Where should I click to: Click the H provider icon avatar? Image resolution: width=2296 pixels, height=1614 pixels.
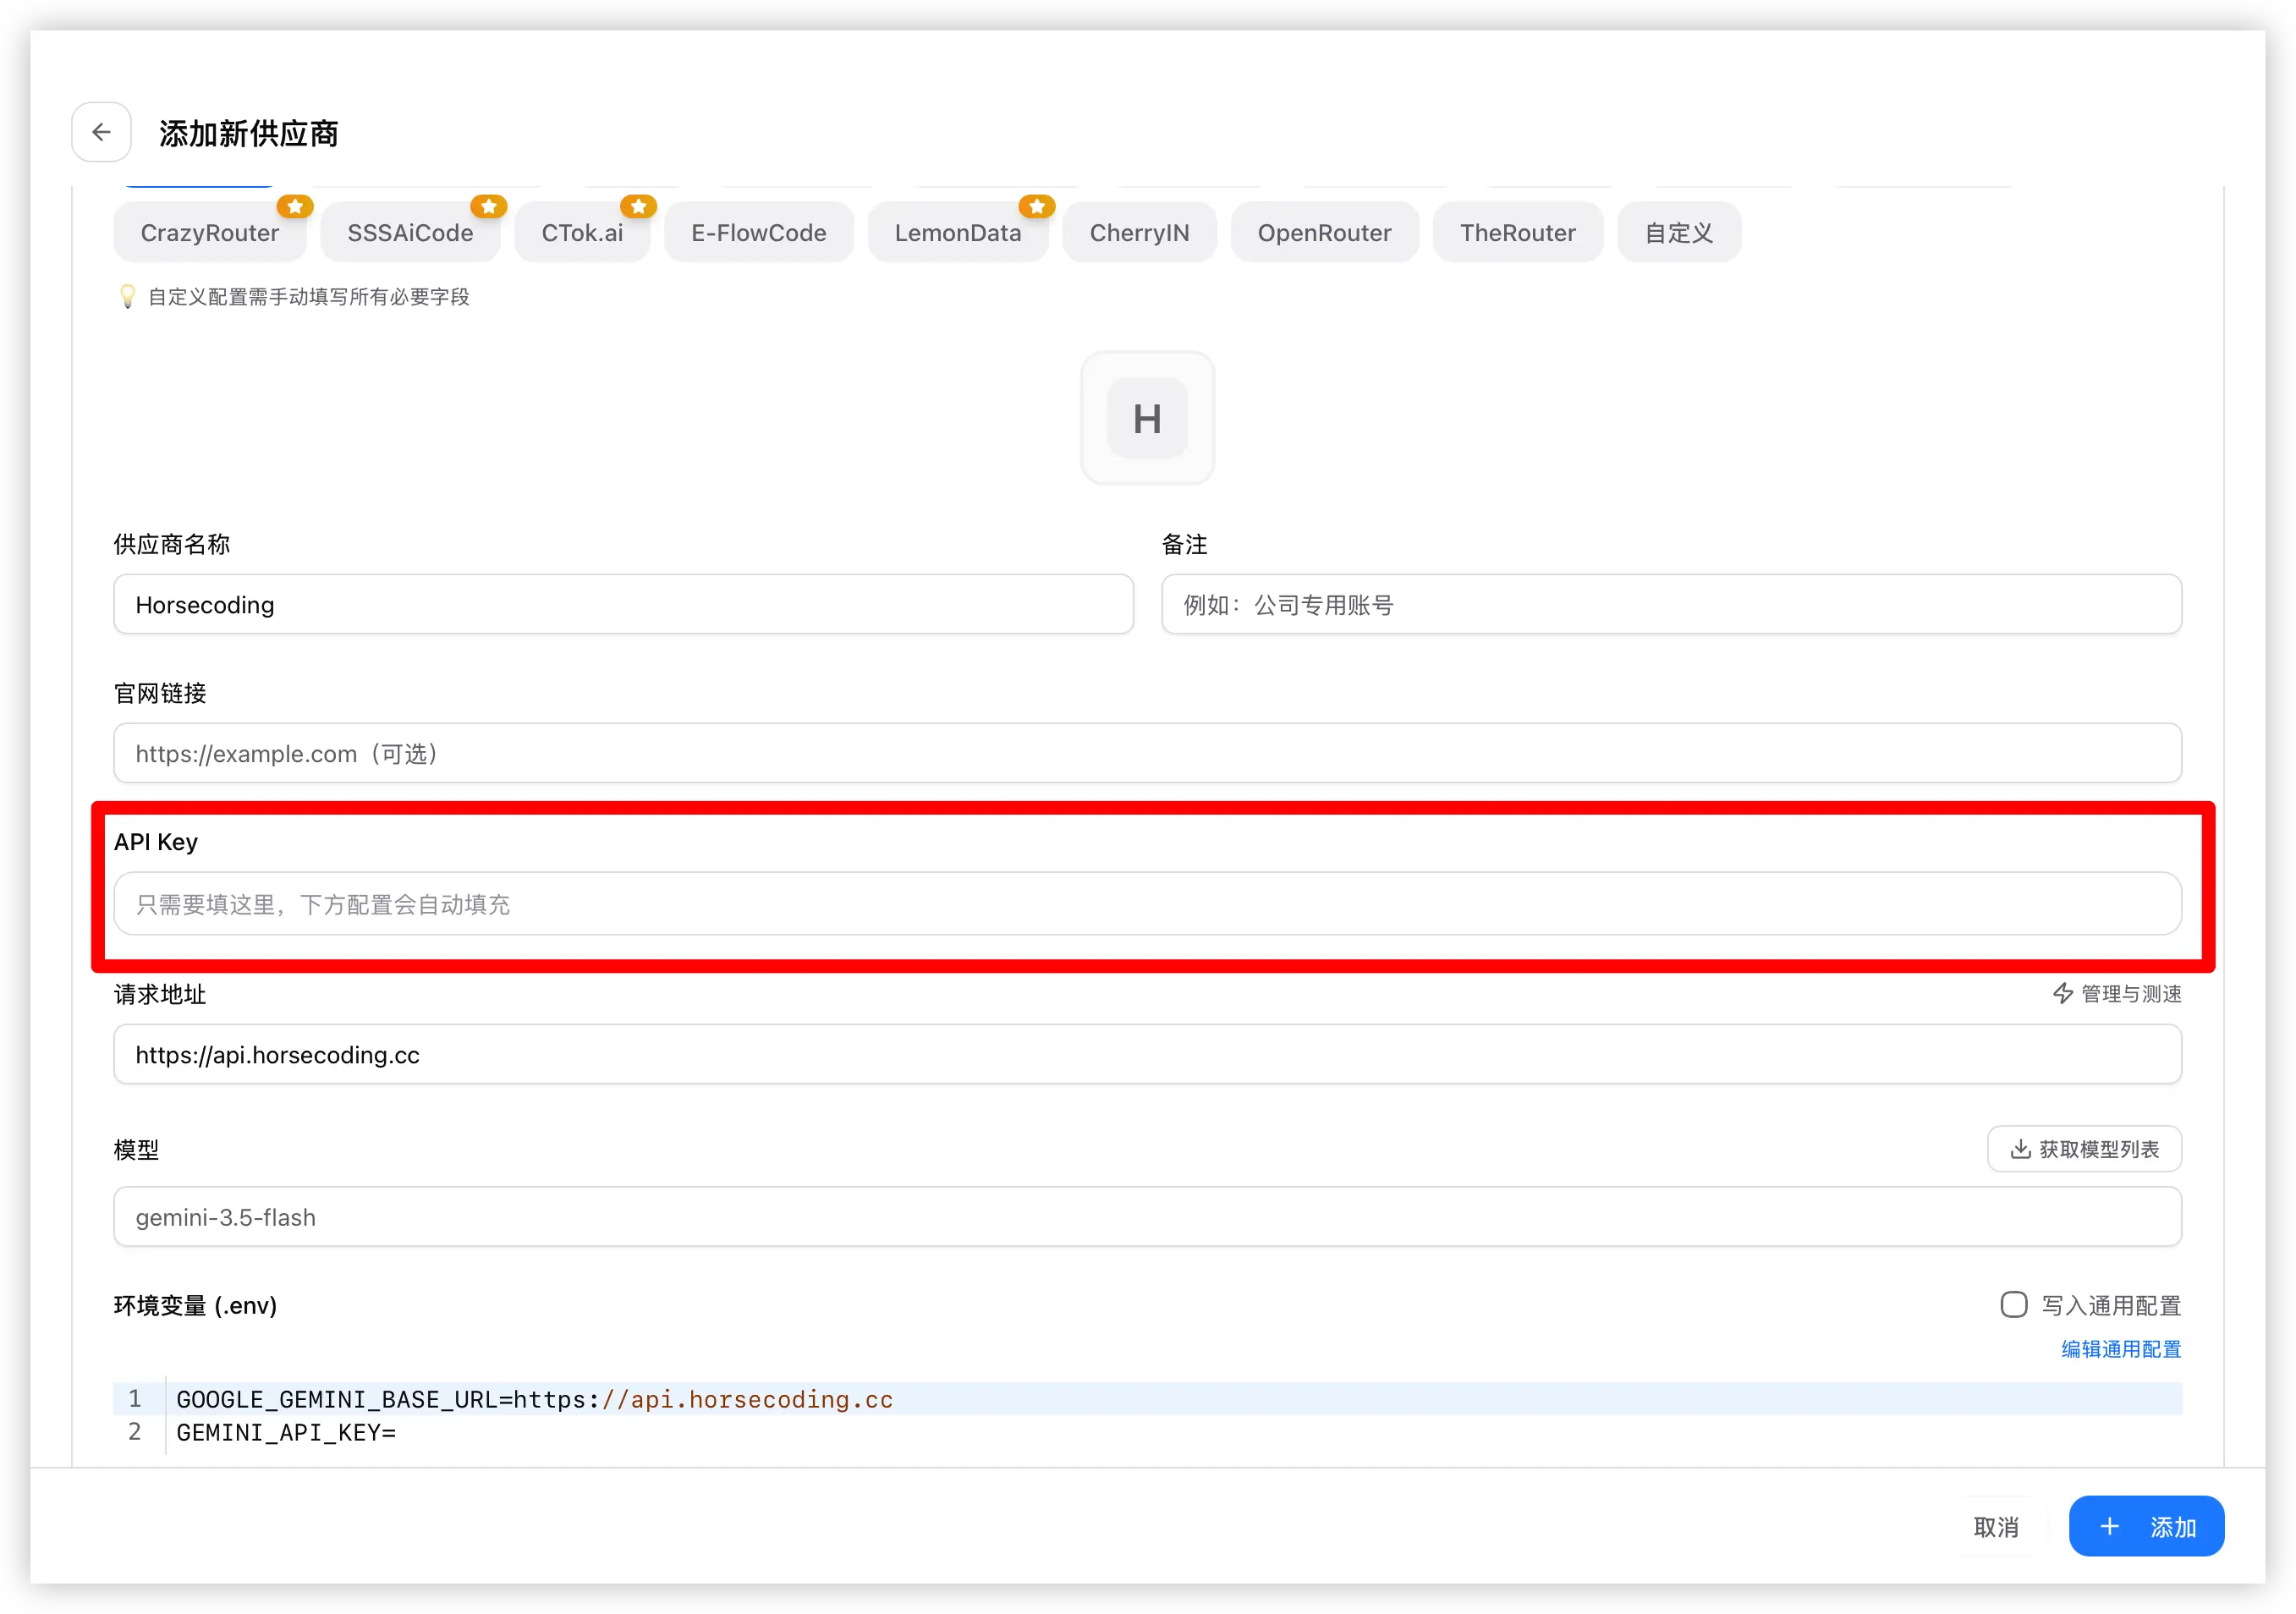point(1148,418)
